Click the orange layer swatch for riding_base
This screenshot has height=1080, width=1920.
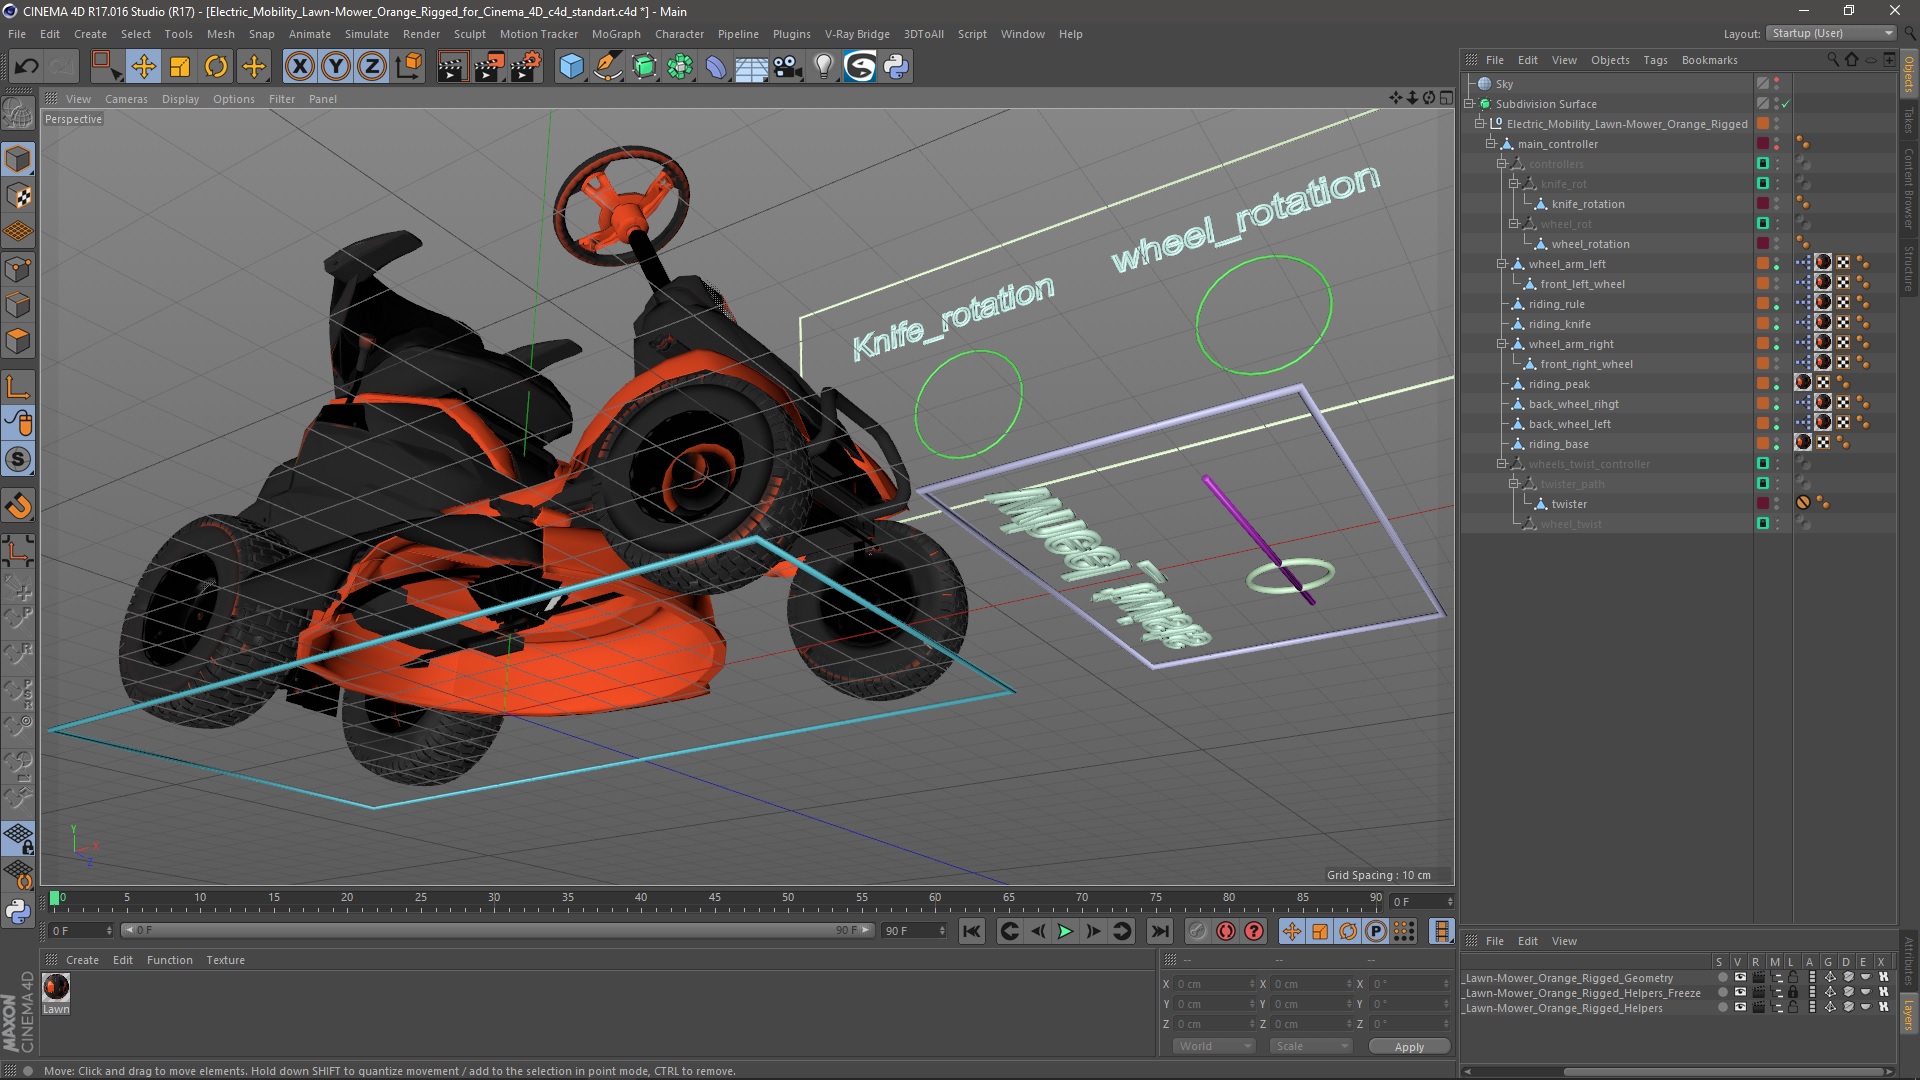point(1763,443)
